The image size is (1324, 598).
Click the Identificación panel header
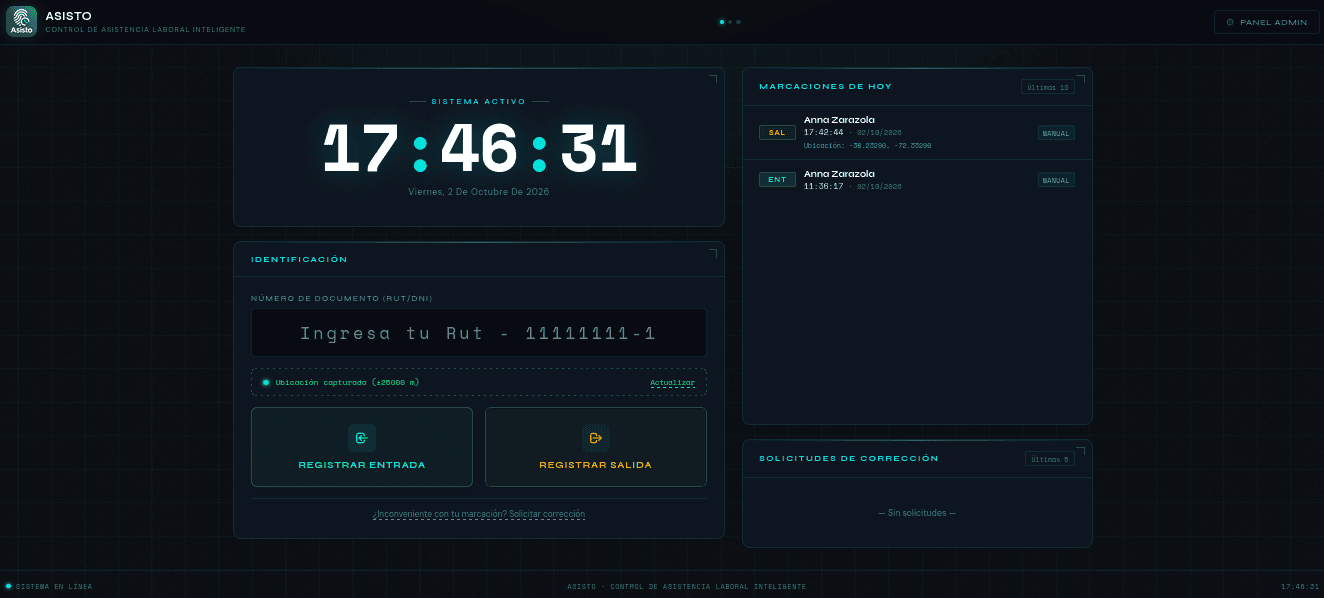pos(299,259)
